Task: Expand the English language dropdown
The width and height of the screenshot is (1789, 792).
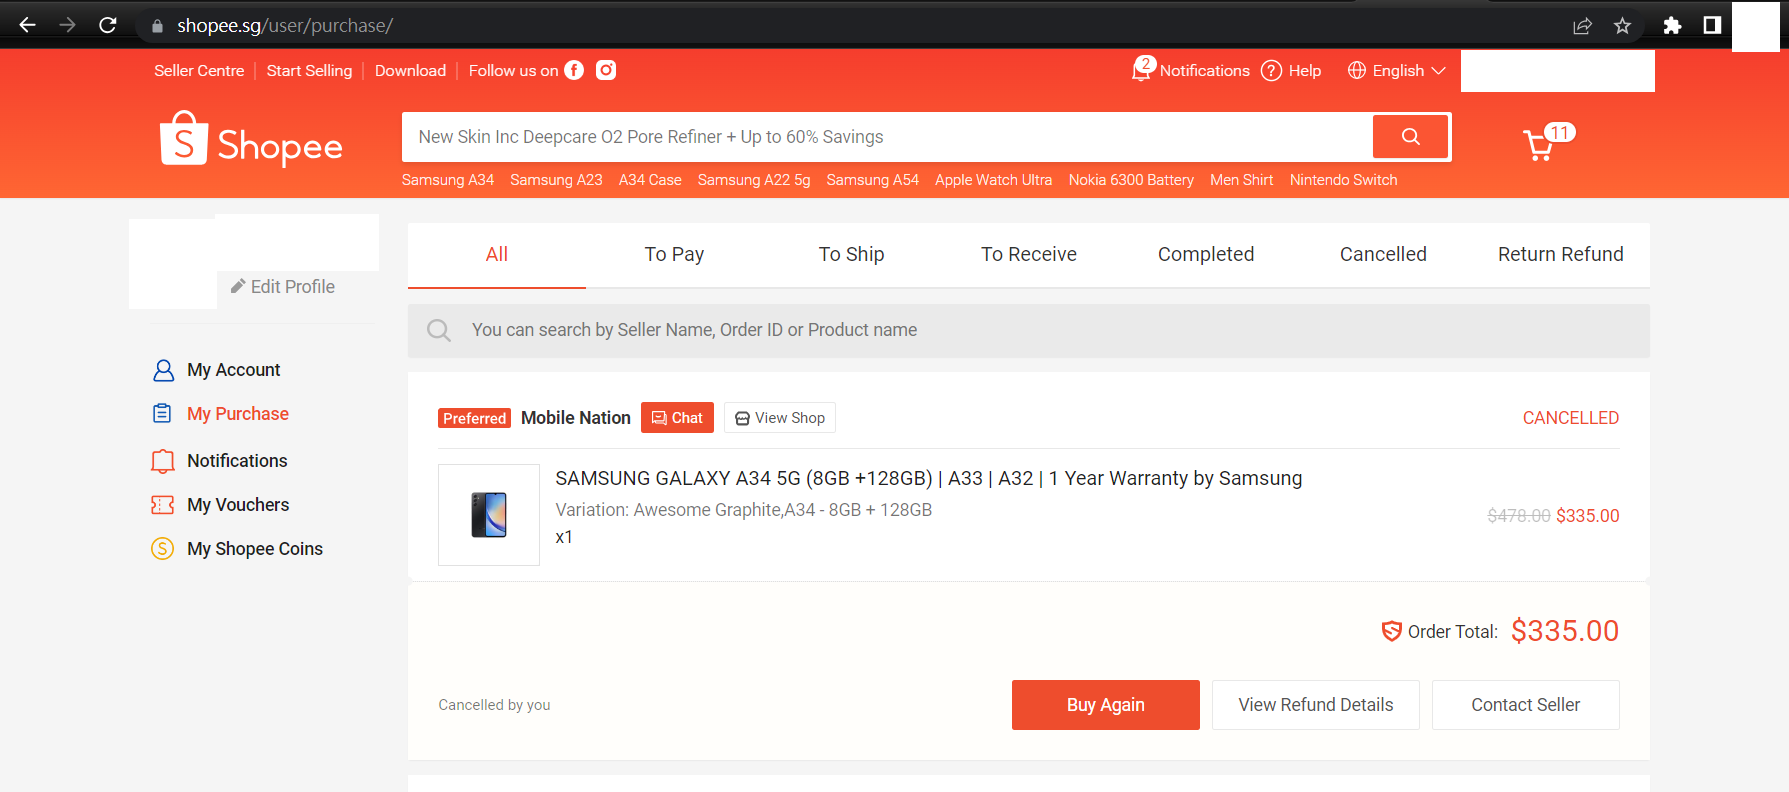Action: click(x=1397, y=70)
